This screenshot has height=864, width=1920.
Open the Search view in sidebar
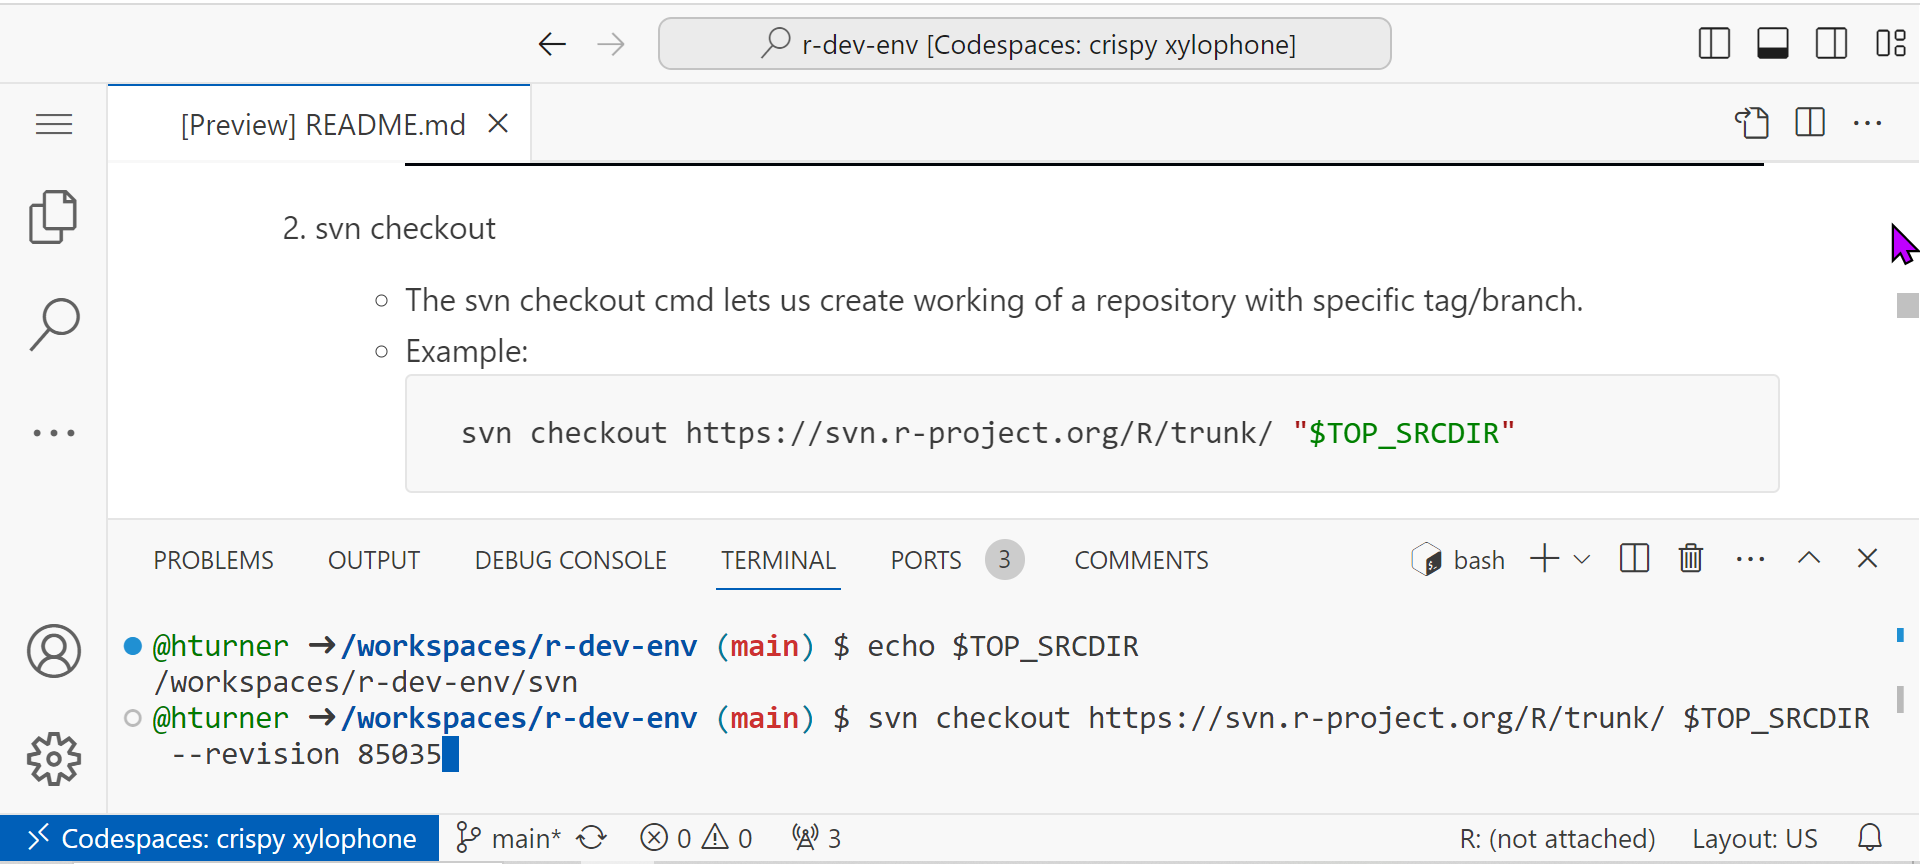54,324
